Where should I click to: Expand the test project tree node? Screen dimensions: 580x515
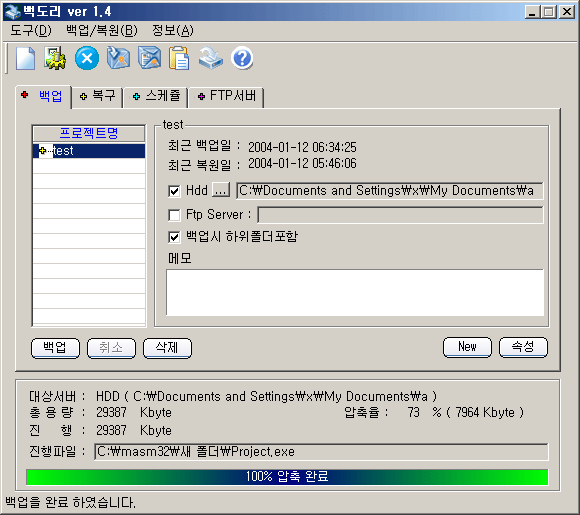coord(43,151)
